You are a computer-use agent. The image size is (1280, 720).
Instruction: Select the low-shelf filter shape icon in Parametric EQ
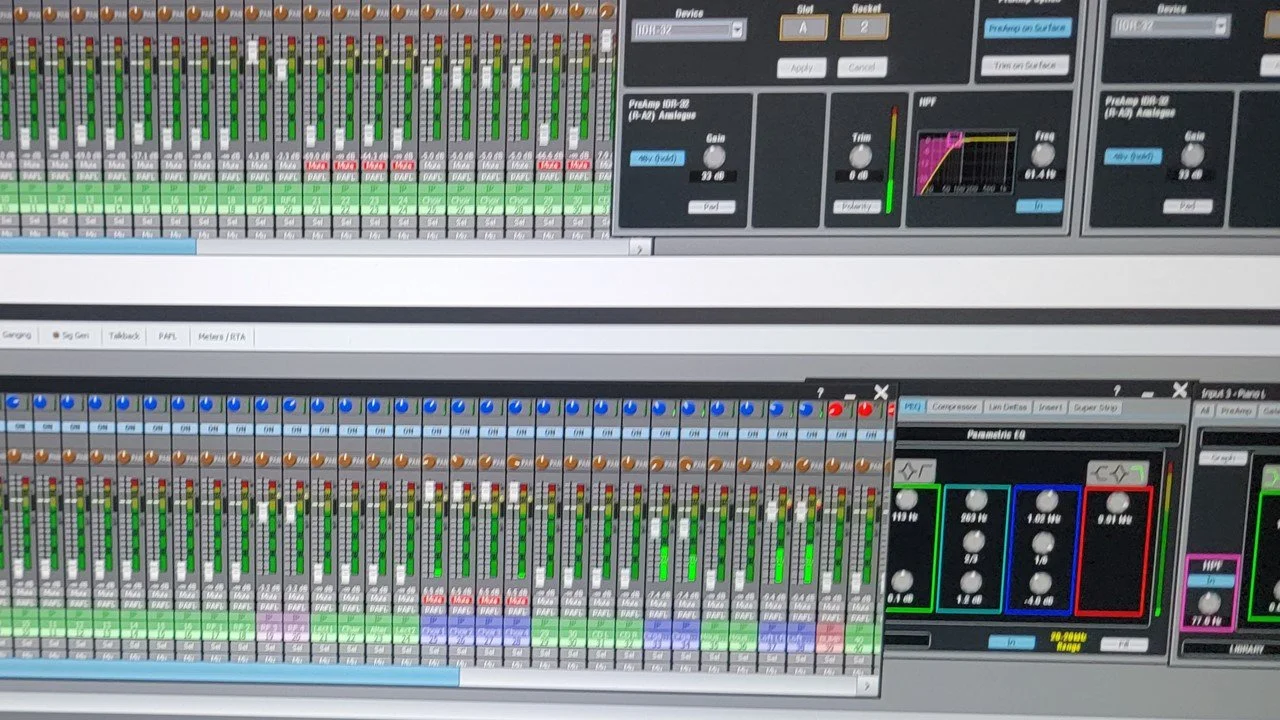pyautogui.click(x=914, y=470)
